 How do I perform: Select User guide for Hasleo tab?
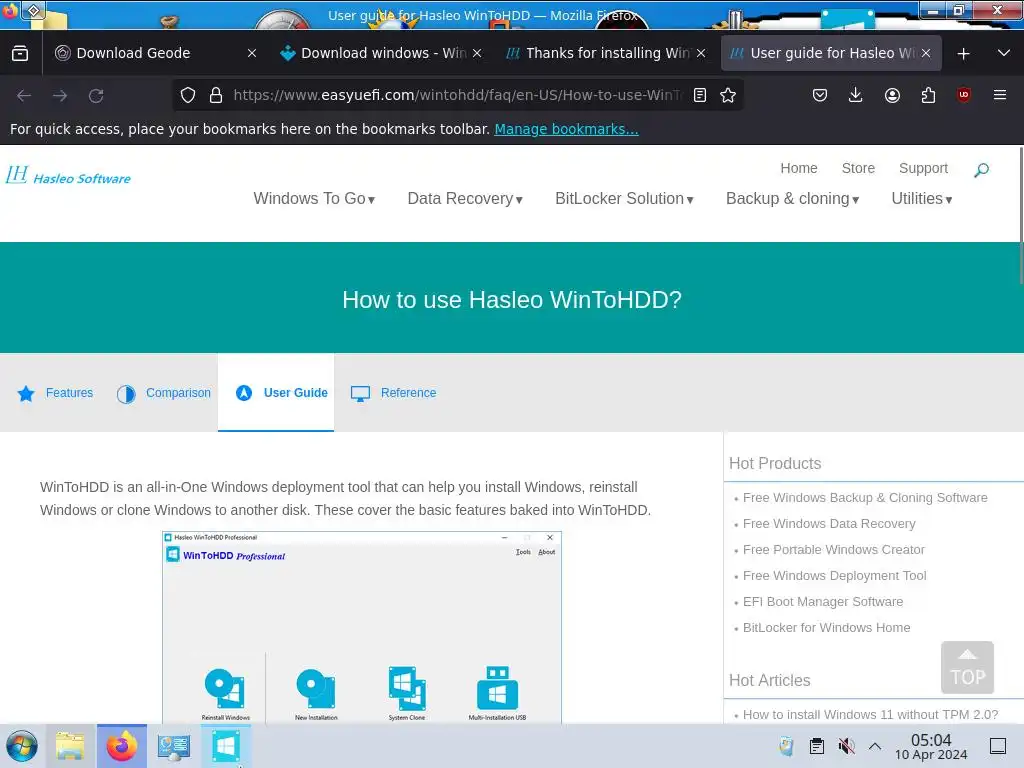pos(831,54)
